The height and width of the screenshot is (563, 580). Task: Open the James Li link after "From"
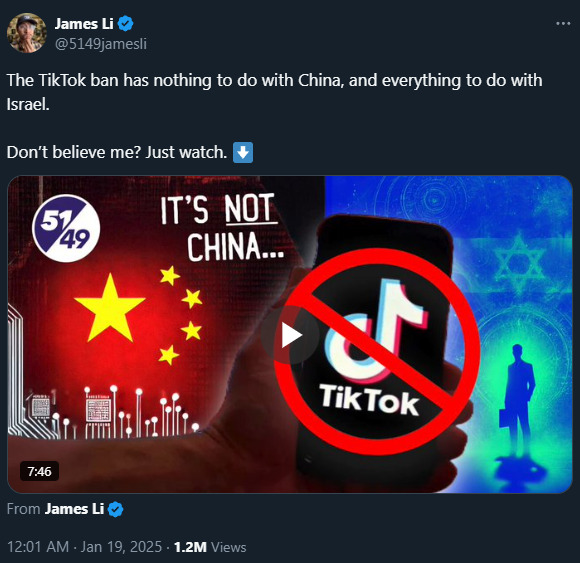(74, 509)
